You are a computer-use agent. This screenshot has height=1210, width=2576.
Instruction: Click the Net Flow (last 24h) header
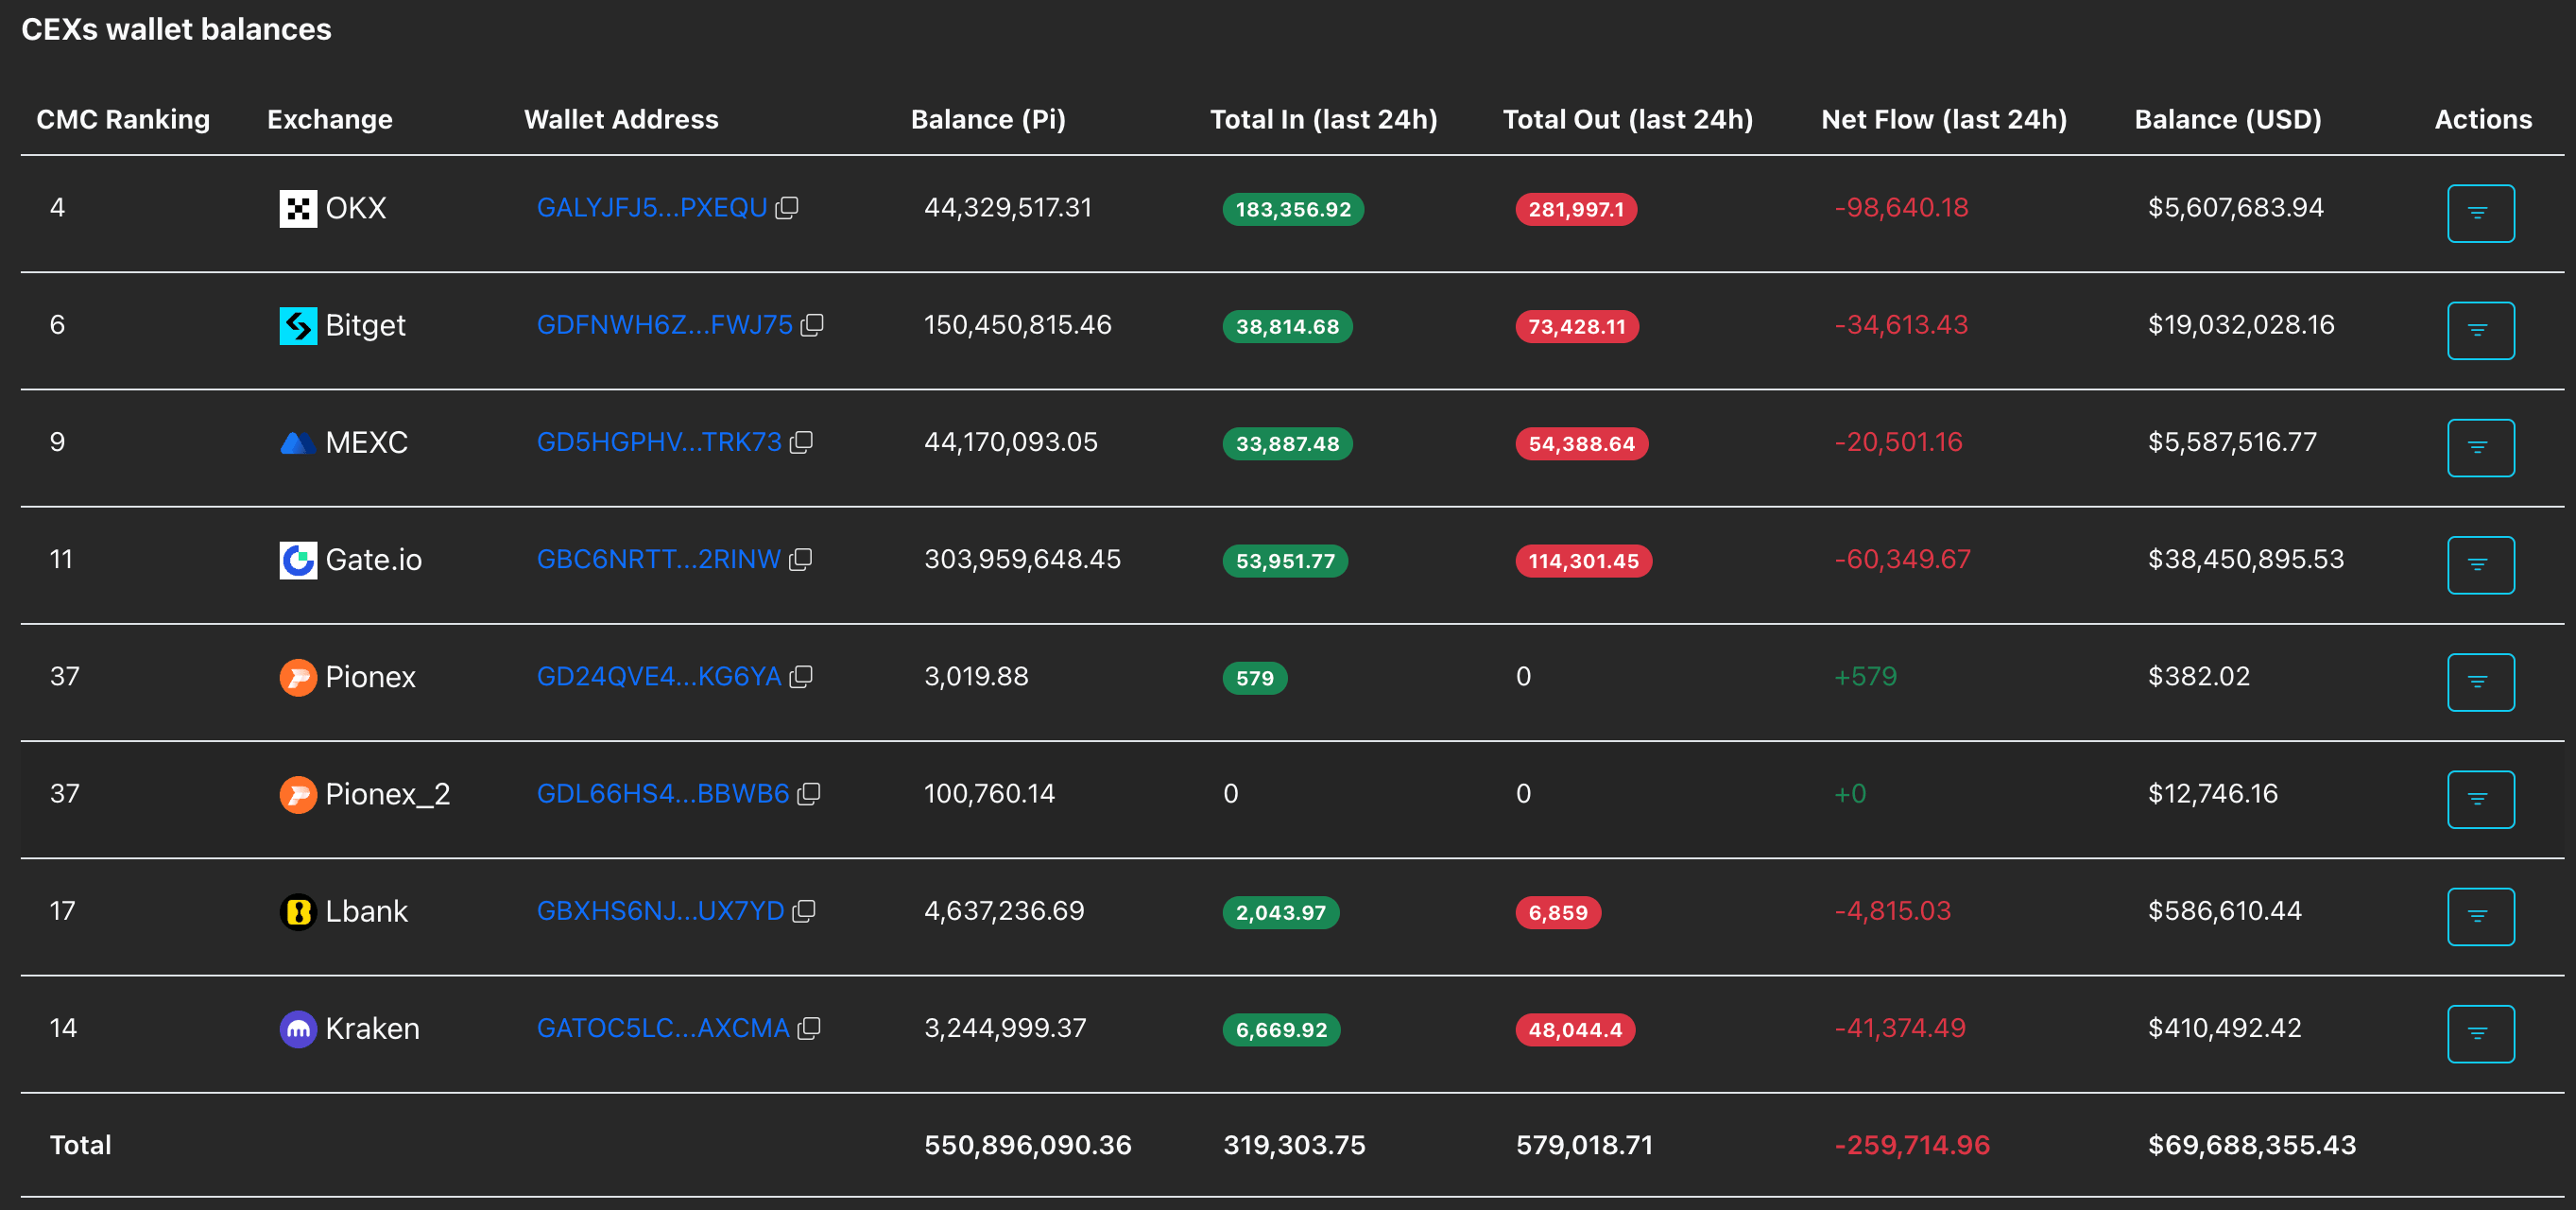[1943, 120]
